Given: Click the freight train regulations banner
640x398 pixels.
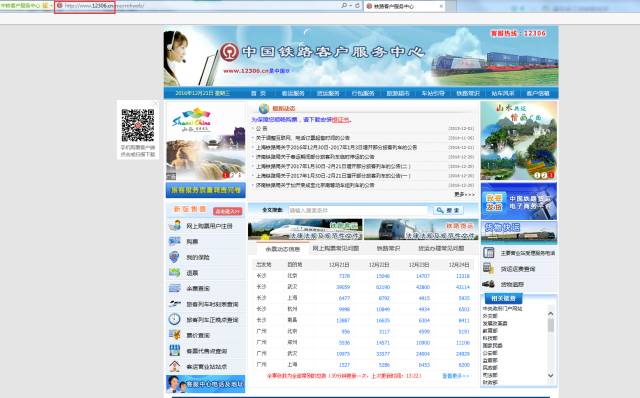Looking at the screenshot, I should coord(421,229).
